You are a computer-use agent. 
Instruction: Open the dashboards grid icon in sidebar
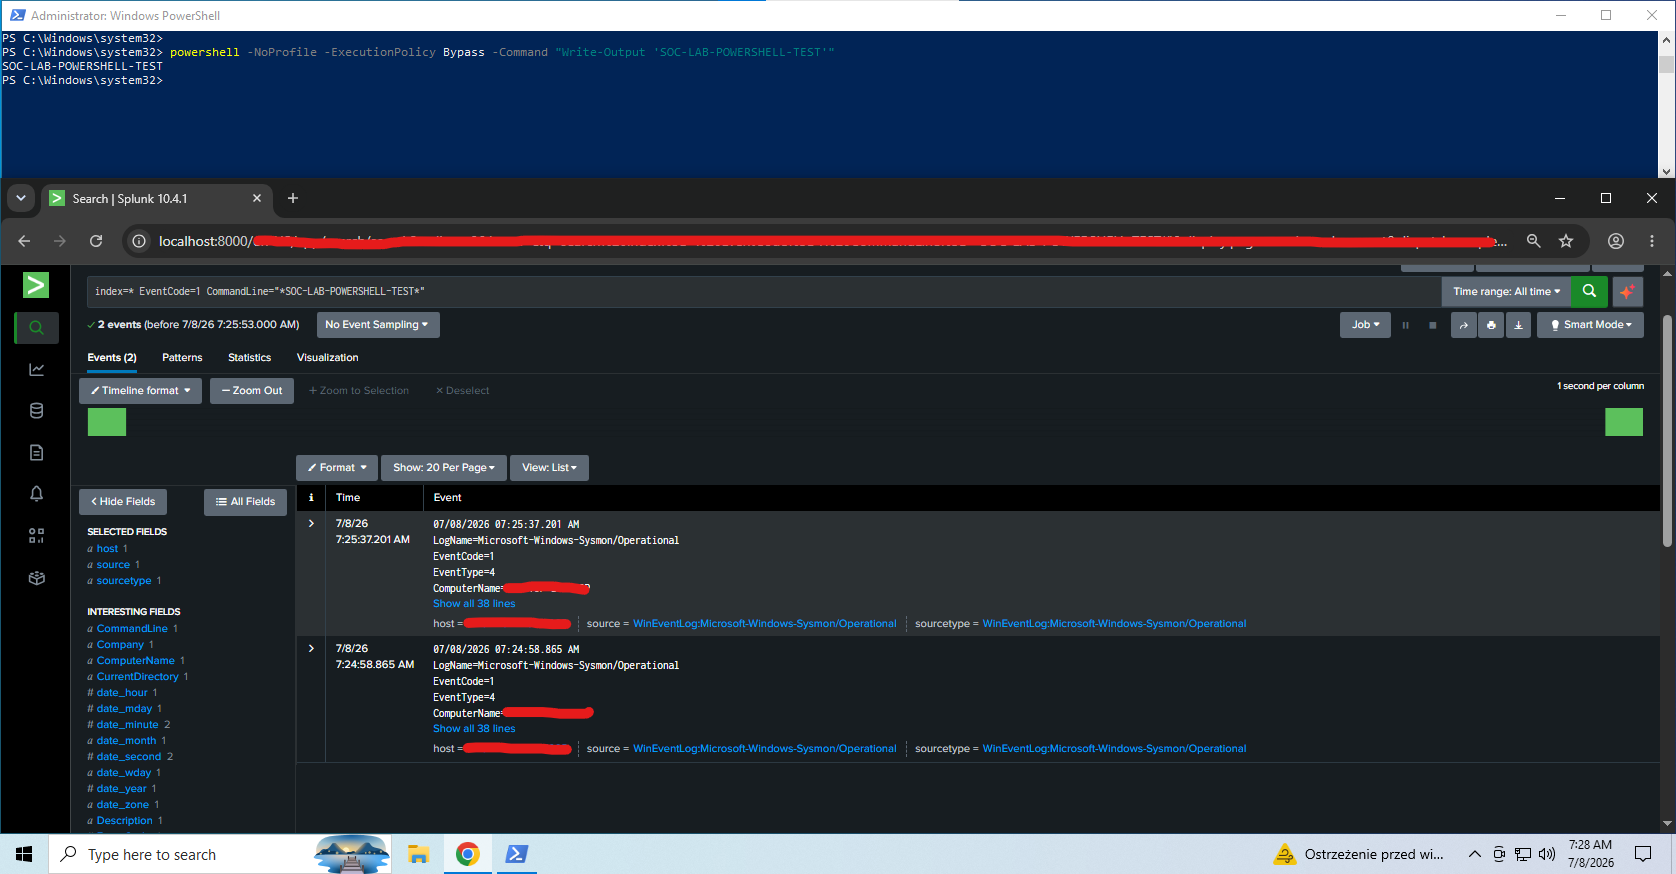[x=36, y=536]
